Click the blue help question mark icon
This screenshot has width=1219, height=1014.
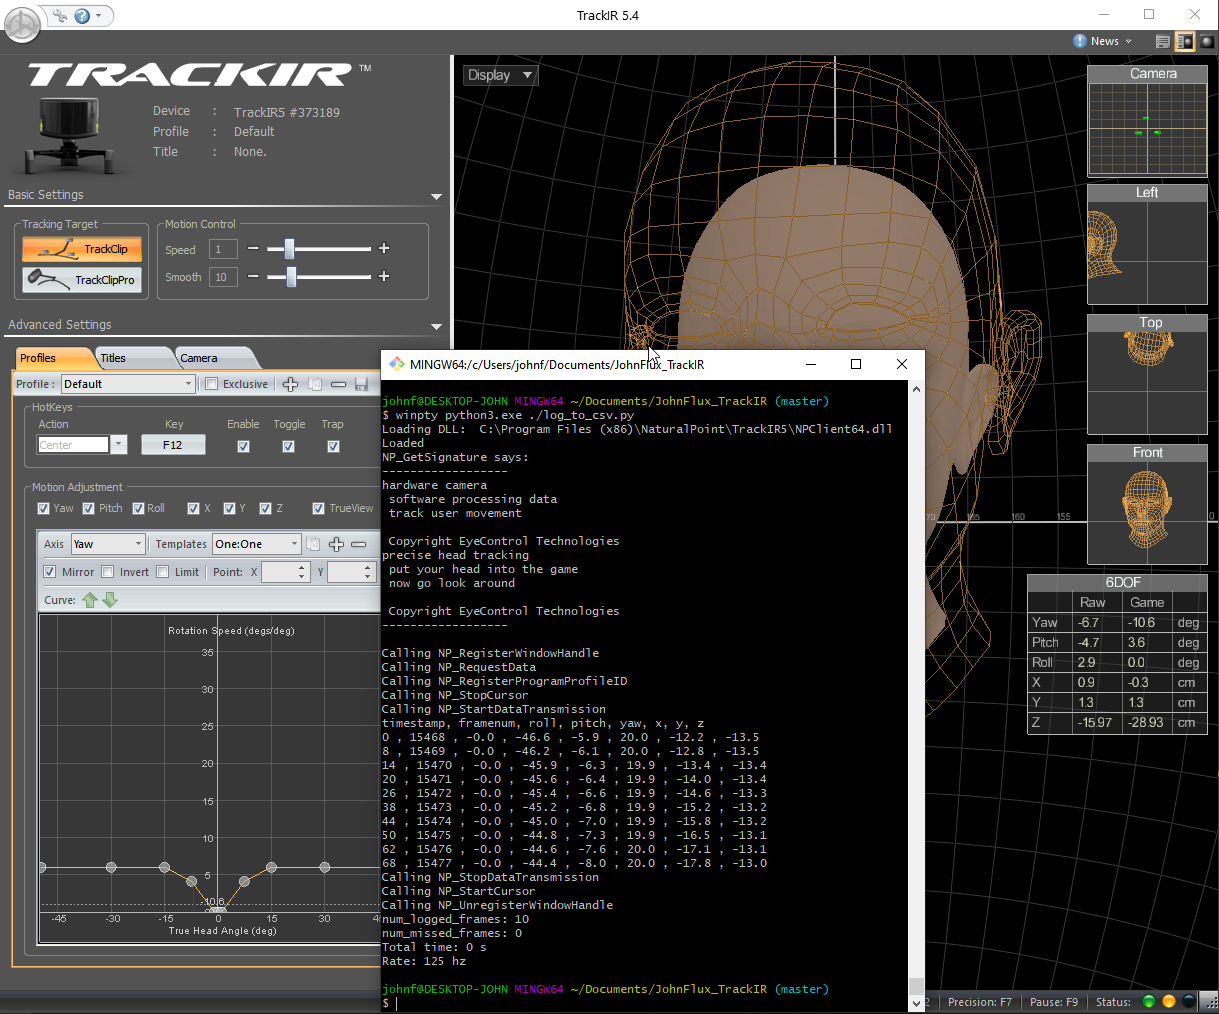(82, 16)
